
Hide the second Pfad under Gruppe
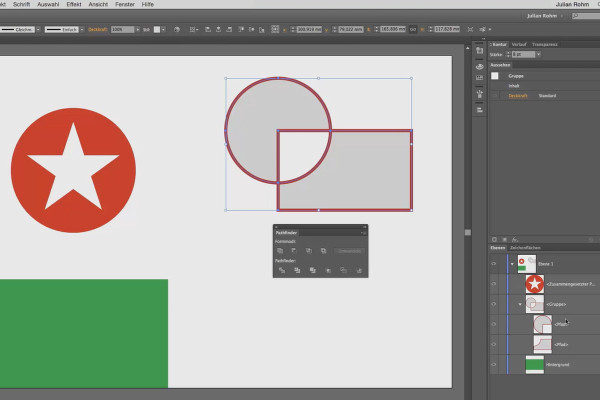click(494, 344)
